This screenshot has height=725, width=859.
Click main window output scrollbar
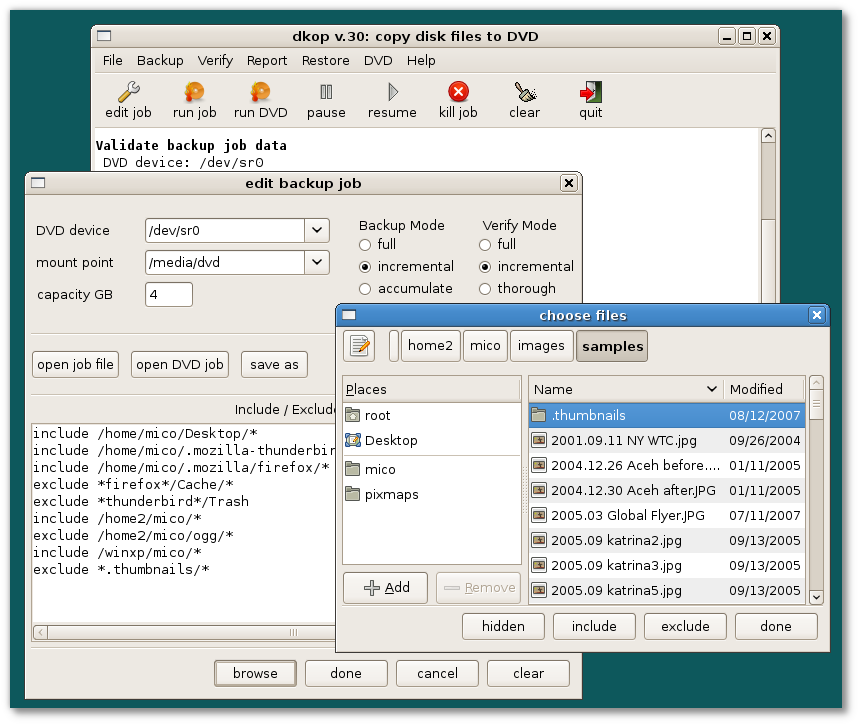point(769,216)
